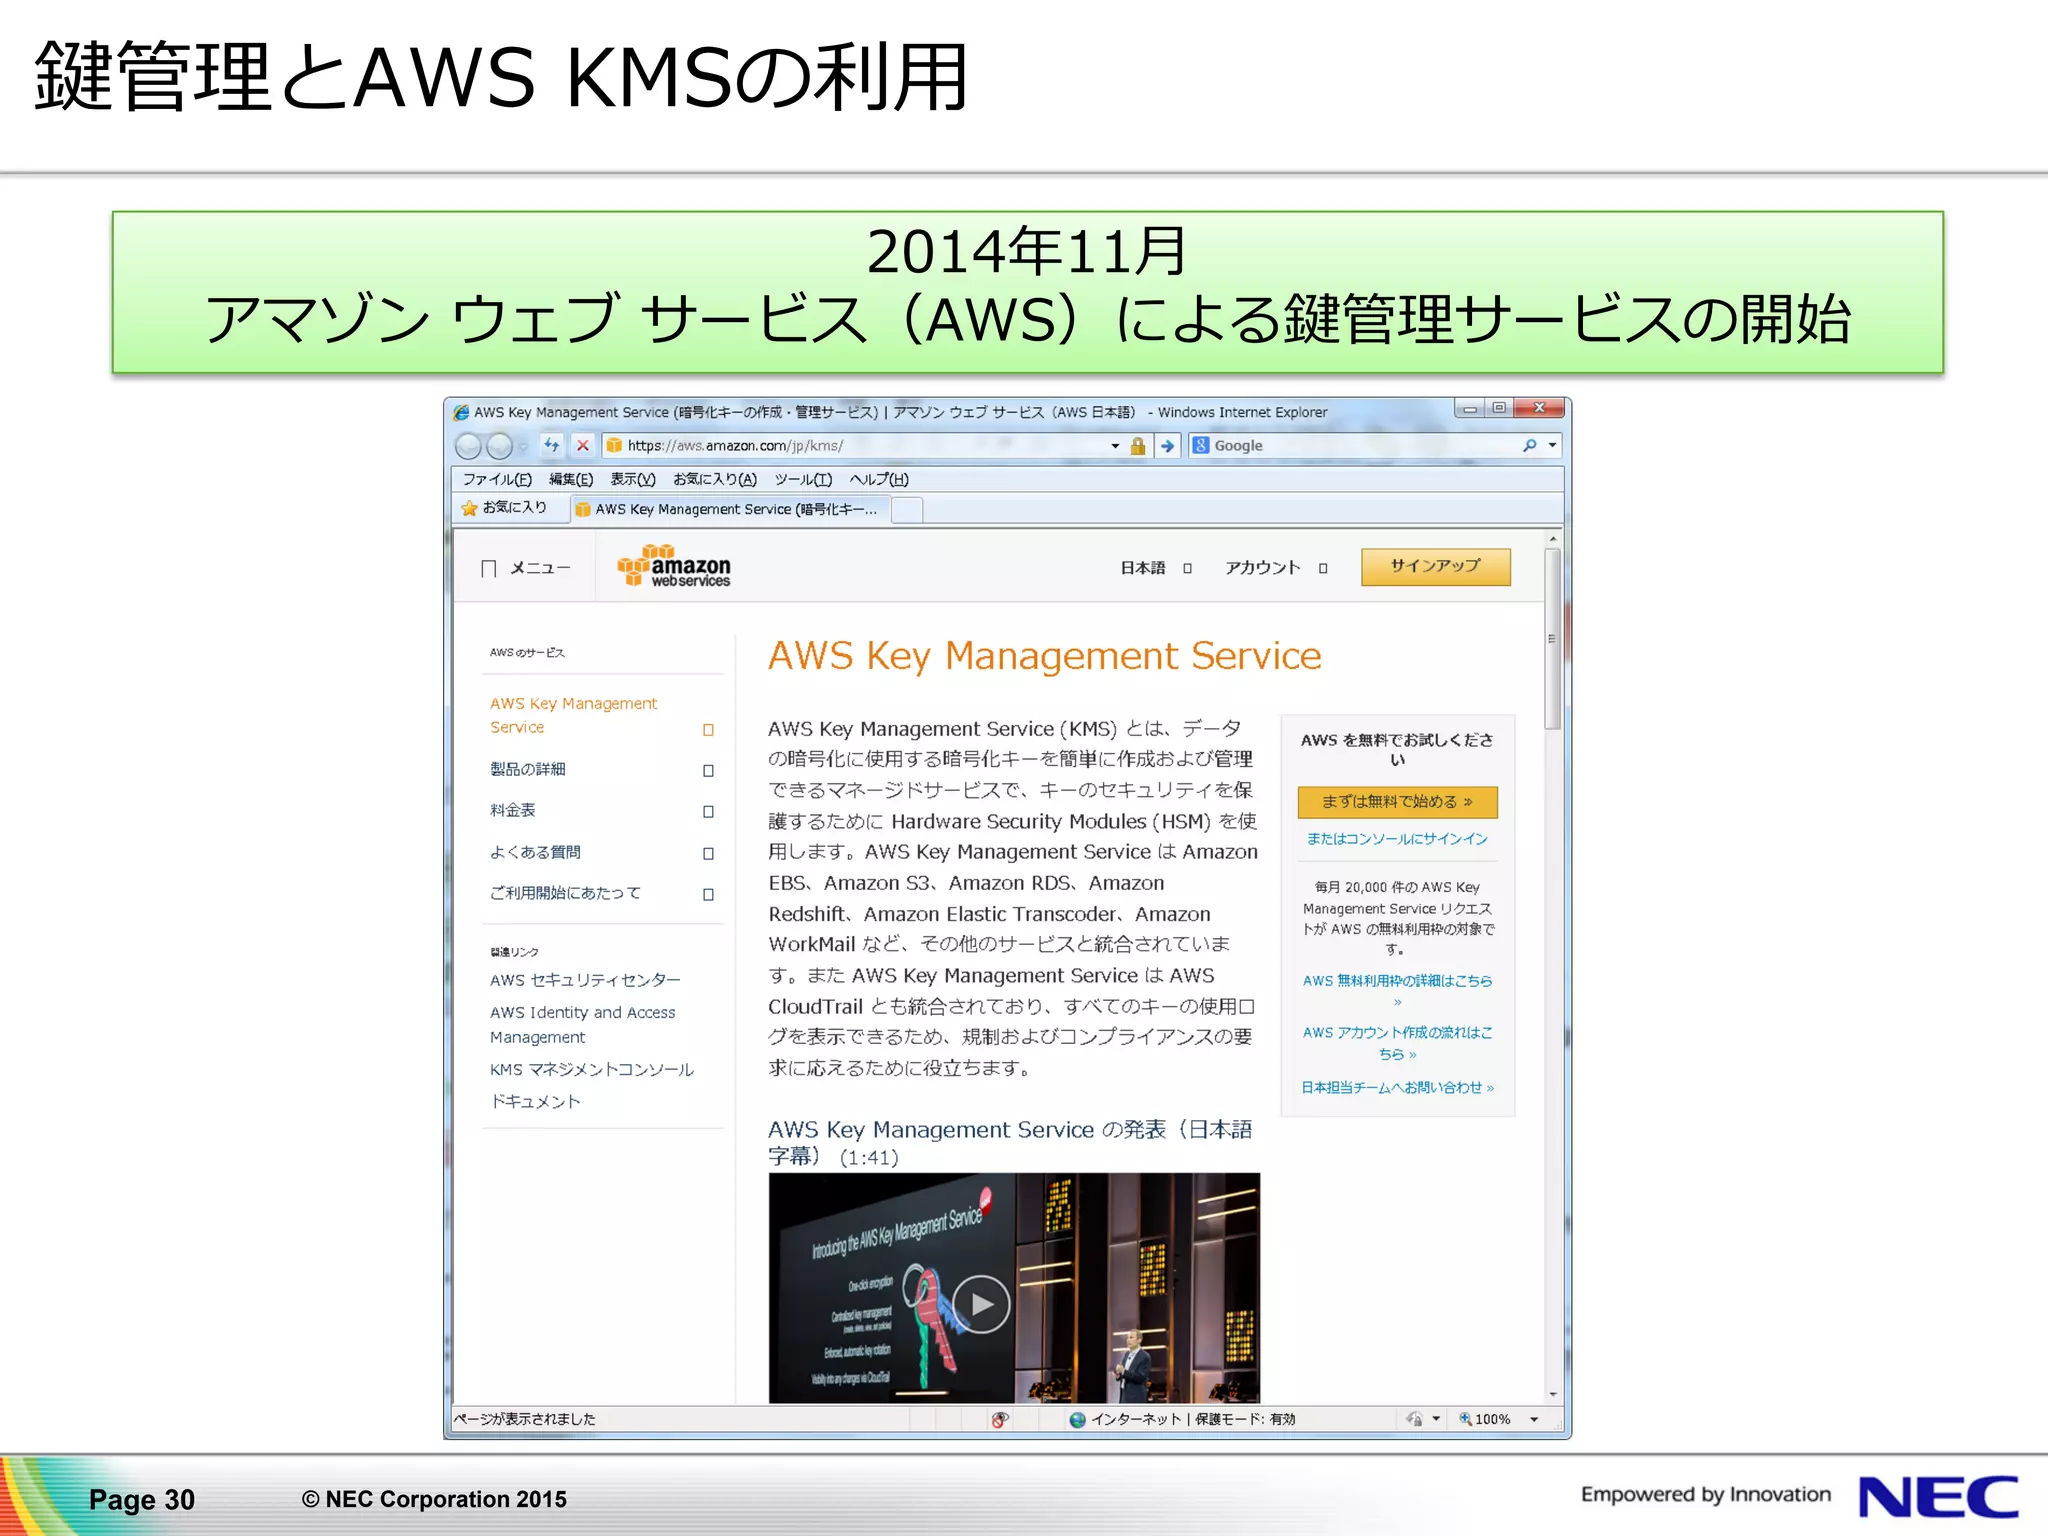2048x1536 pixels.
Task: Click the stop loading X icon
Action: tap(583, 445)
